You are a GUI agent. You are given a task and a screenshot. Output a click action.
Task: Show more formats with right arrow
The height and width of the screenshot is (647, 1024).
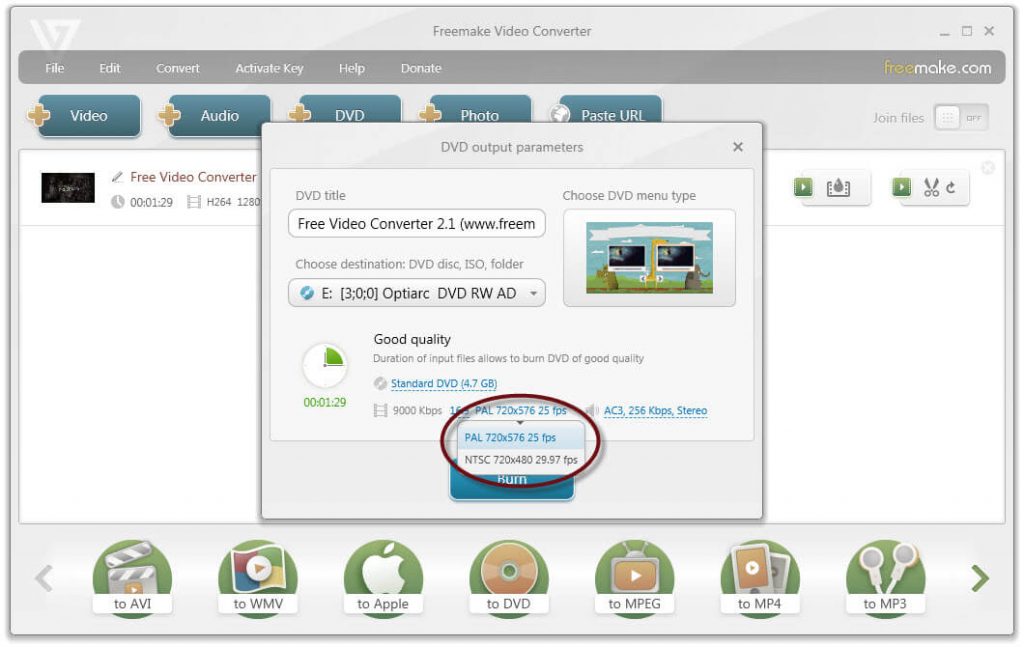[x=980, y=578]
